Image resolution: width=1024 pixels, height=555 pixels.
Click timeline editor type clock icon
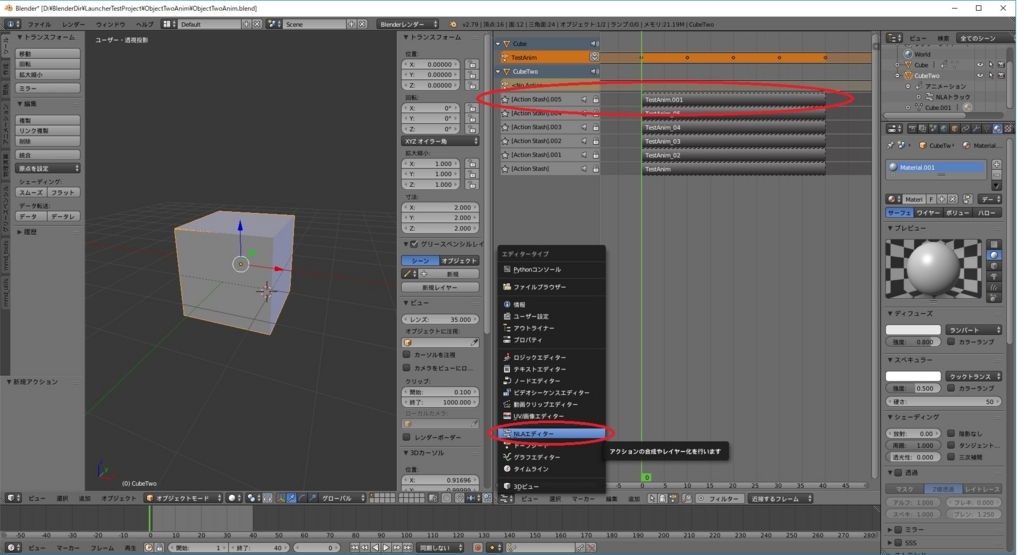[x=12, y=548]
